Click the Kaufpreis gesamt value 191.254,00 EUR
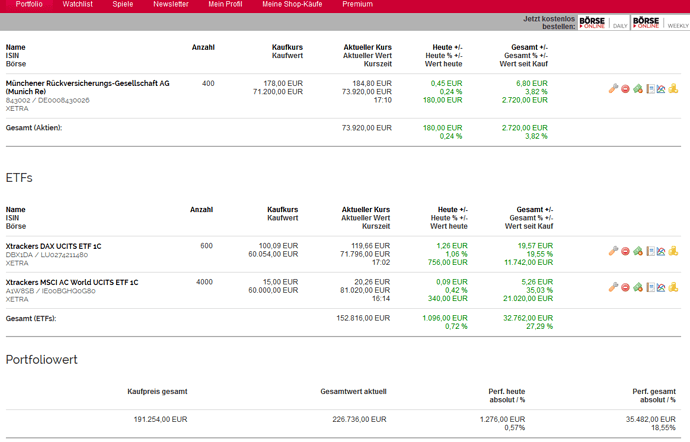 coord(160,419)
